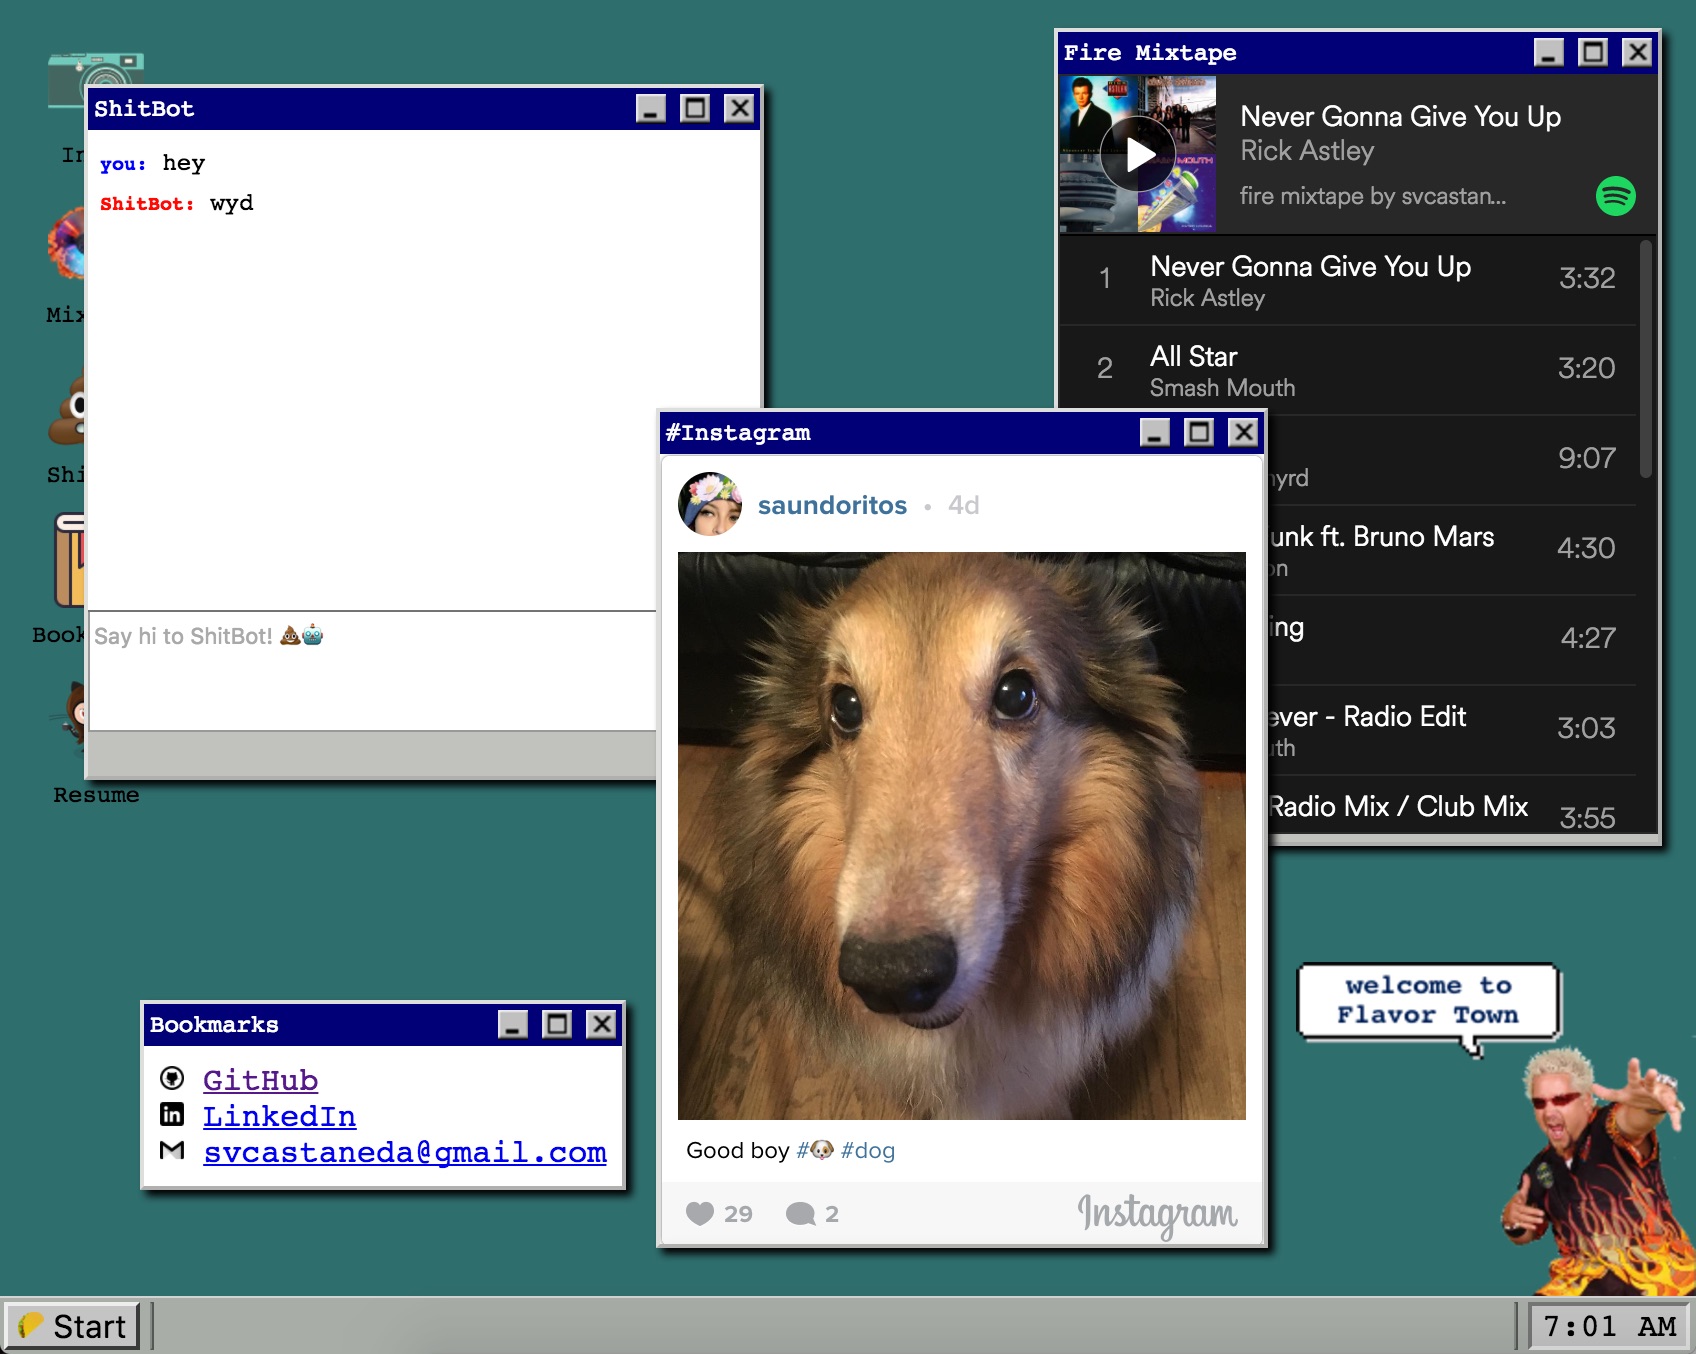
Task: Focus the Say hi to ShitBot input
Action: pyautogui.click(x=372, y=670)
